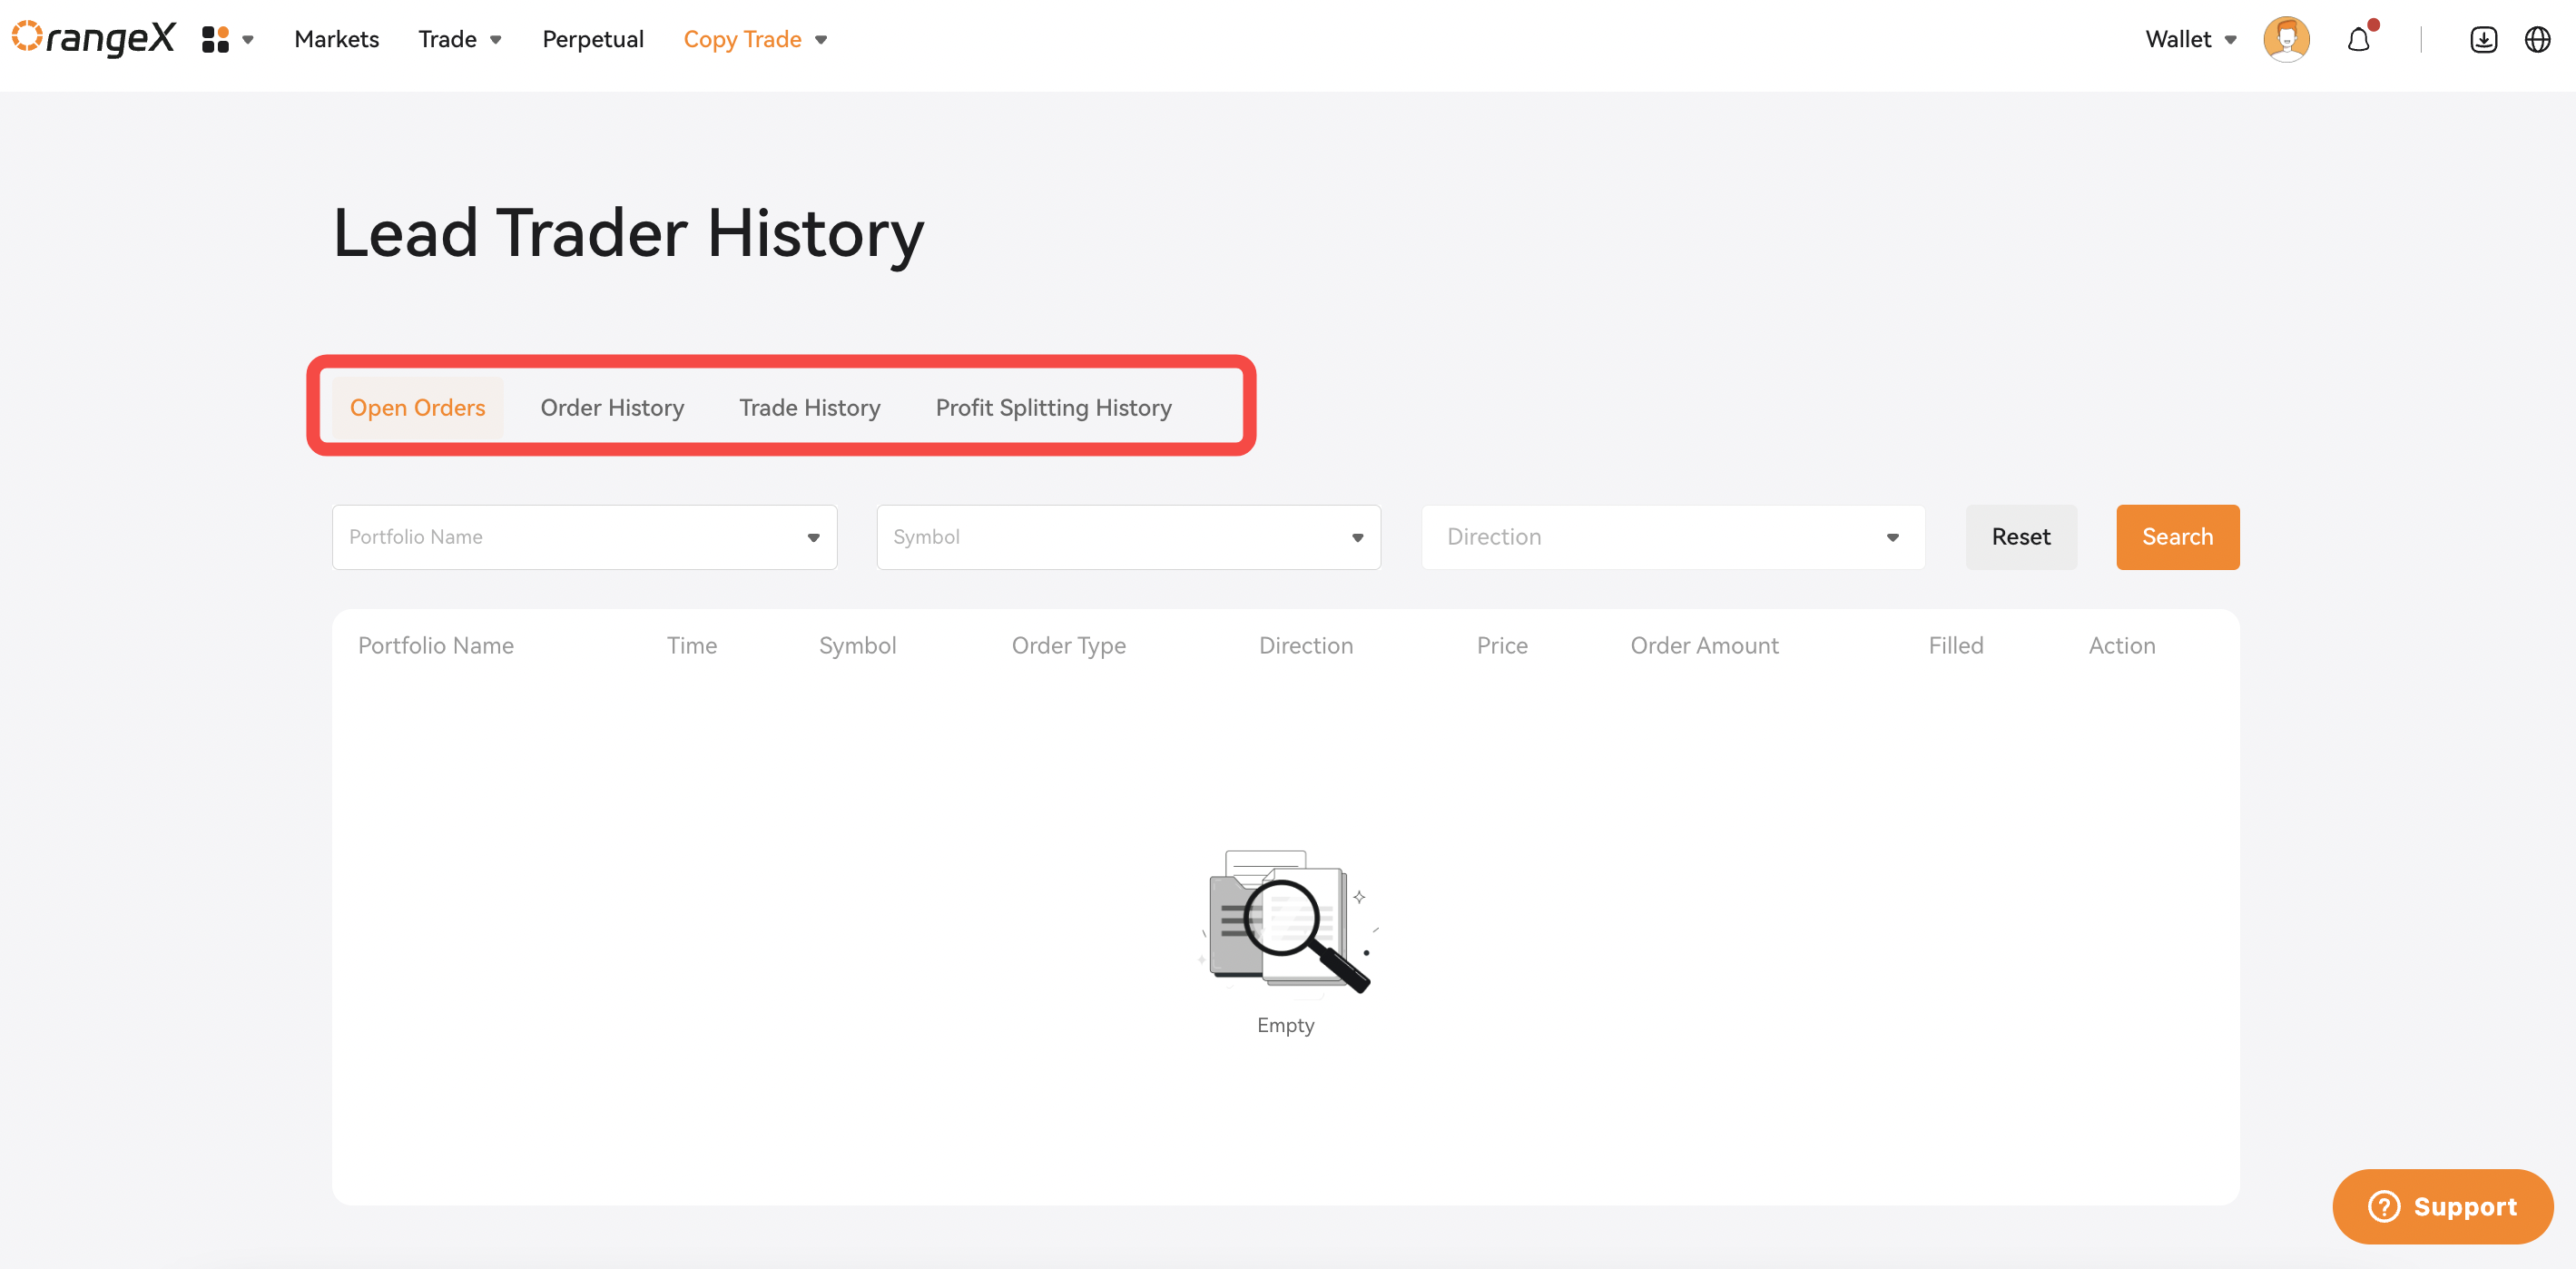
Task: Open the Portfolio Name filter dropdown
Action: pyautogui.click(x=584, y=537)
